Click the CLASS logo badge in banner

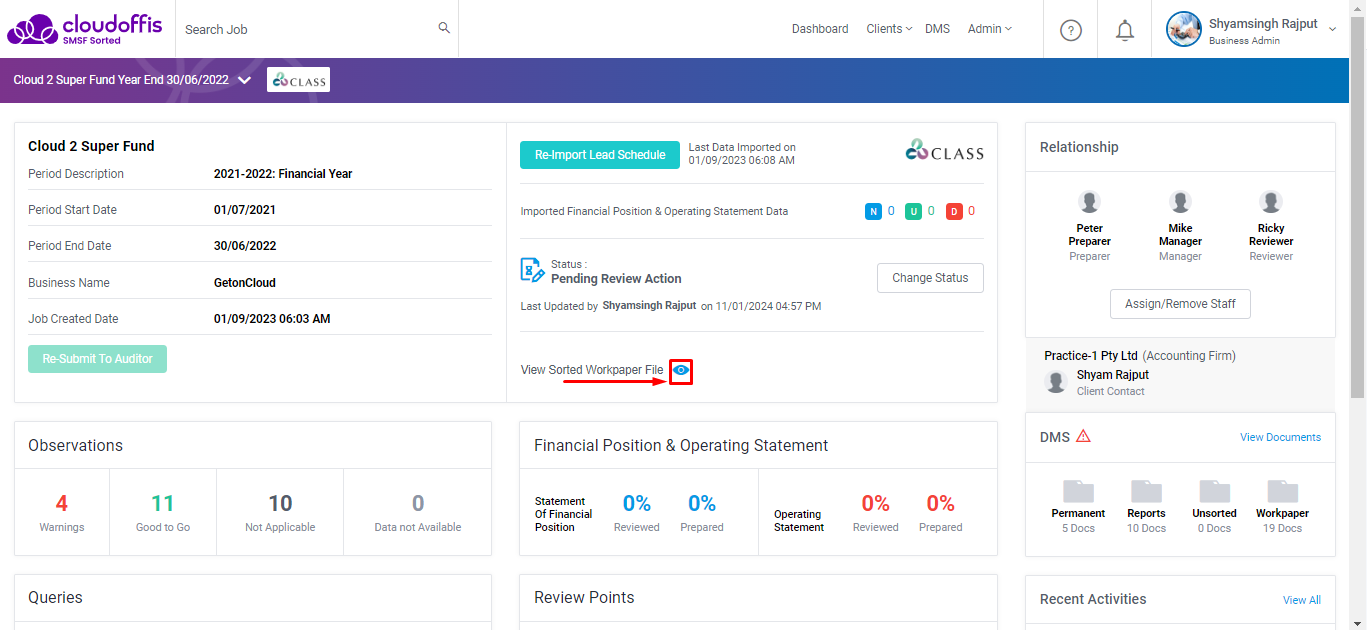tap(298, 80)
